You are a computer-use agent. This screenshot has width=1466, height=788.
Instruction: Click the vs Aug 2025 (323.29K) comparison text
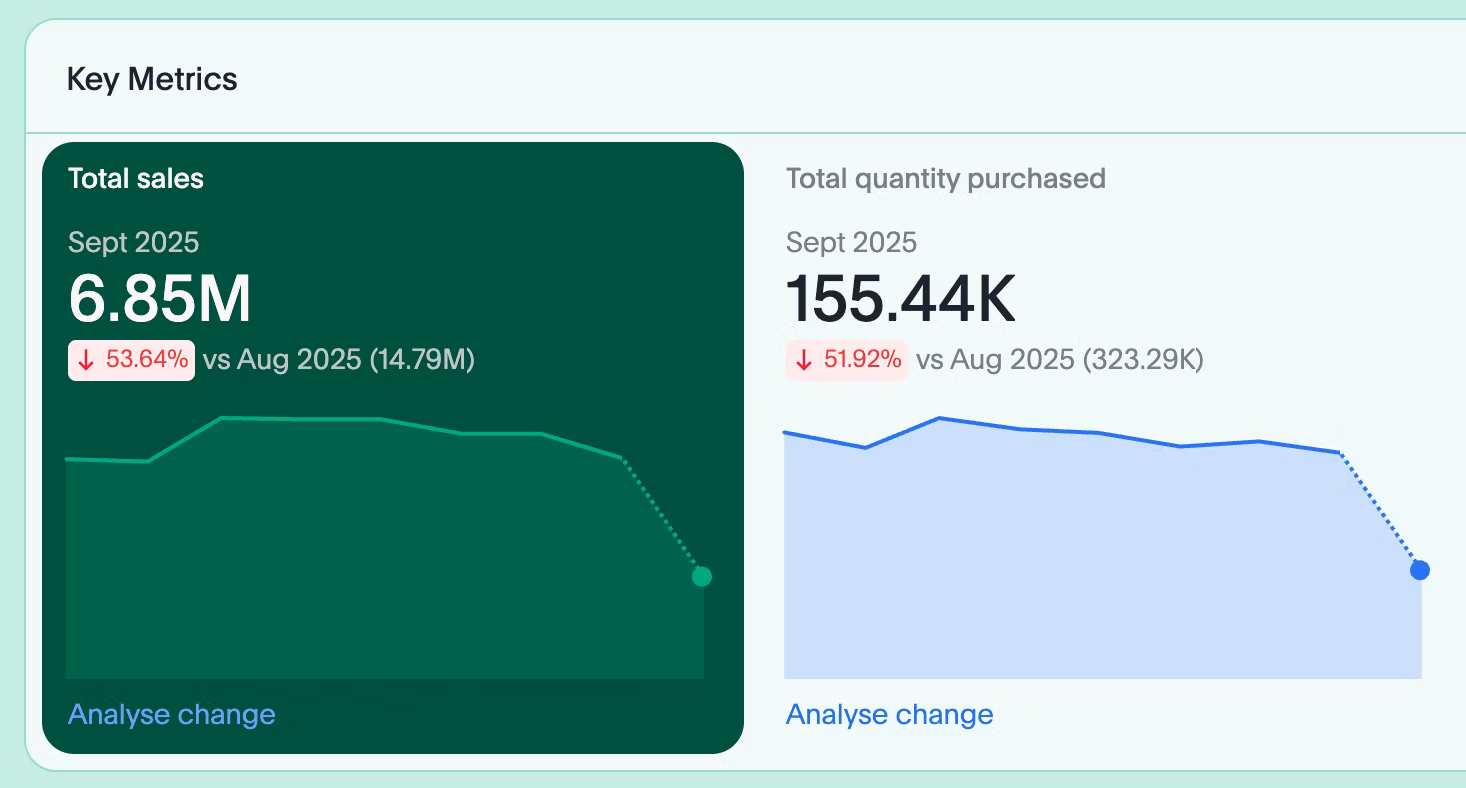tap(1060, 361)
